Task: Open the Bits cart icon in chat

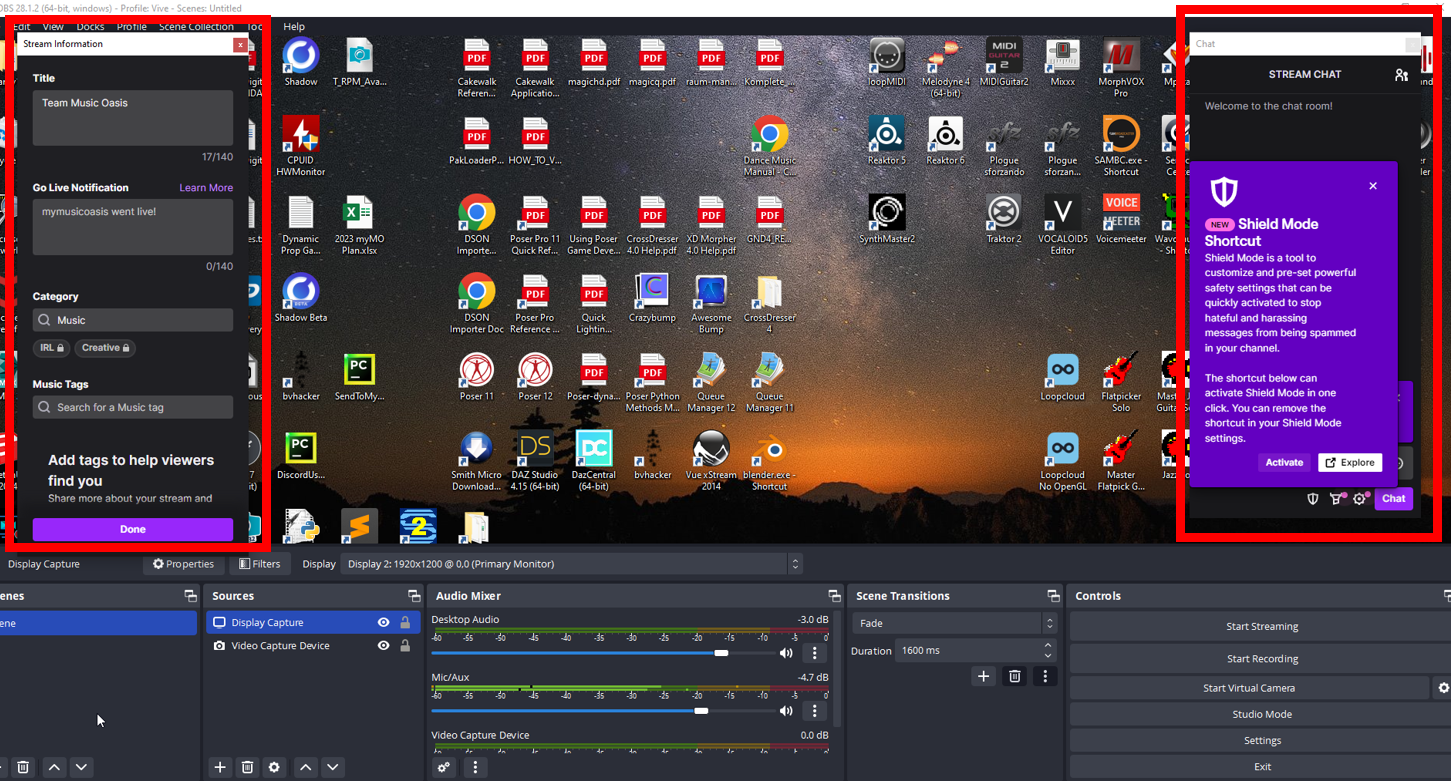Action: 1336,498
